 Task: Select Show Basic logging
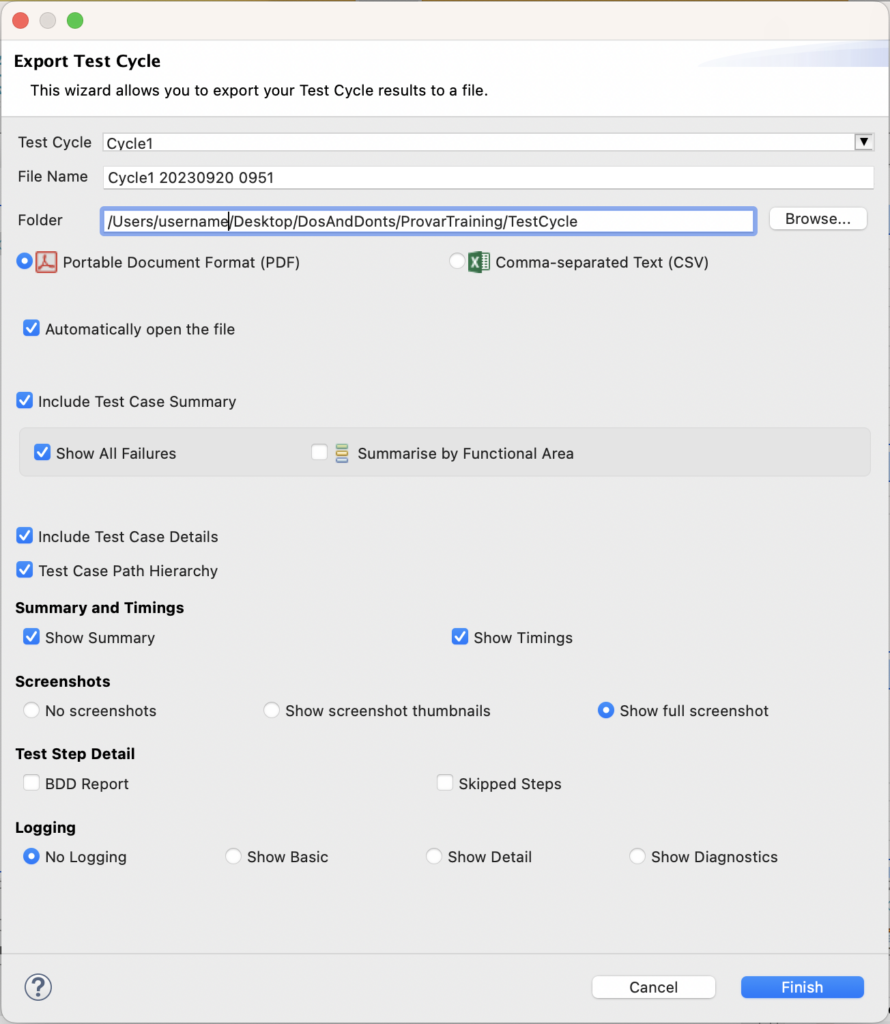pyautogui.click(x=233, y=856)
